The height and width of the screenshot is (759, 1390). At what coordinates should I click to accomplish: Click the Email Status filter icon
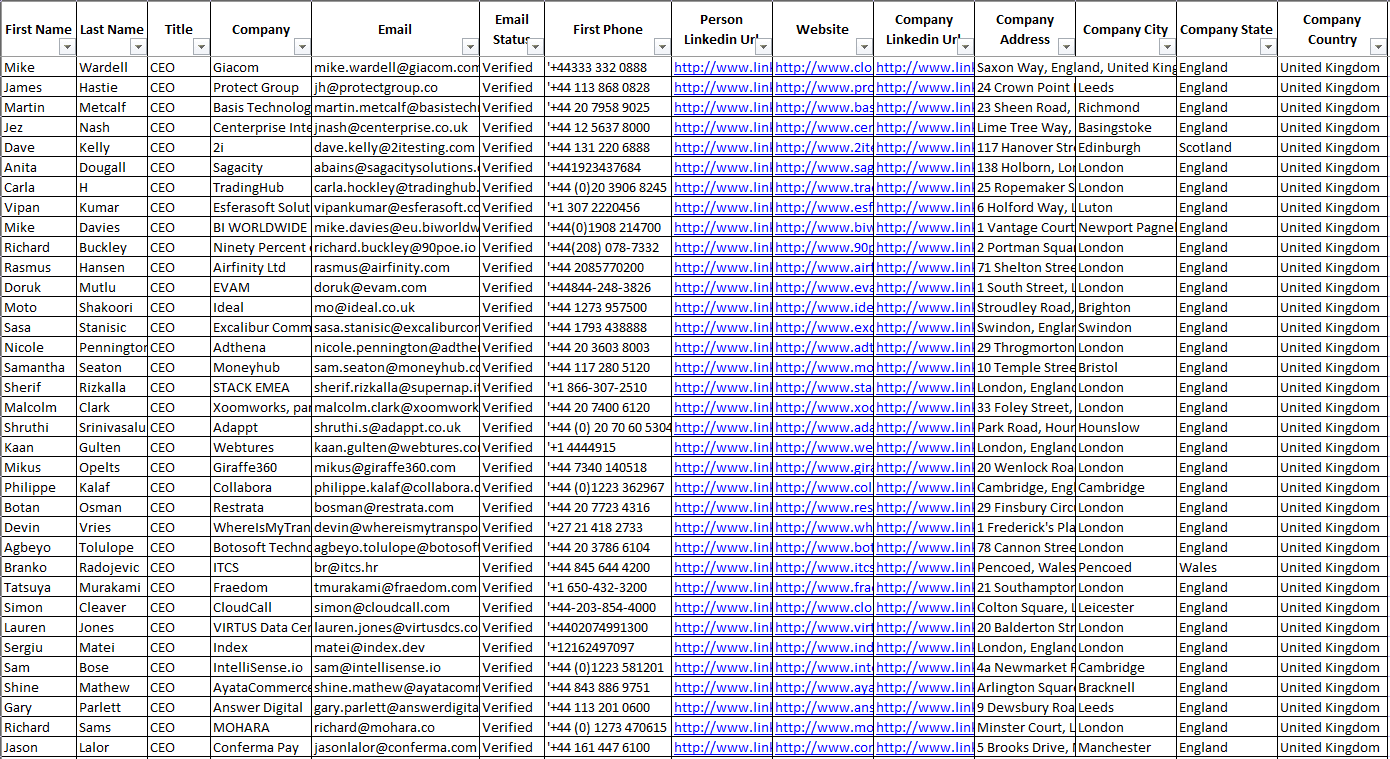(534, 47)
